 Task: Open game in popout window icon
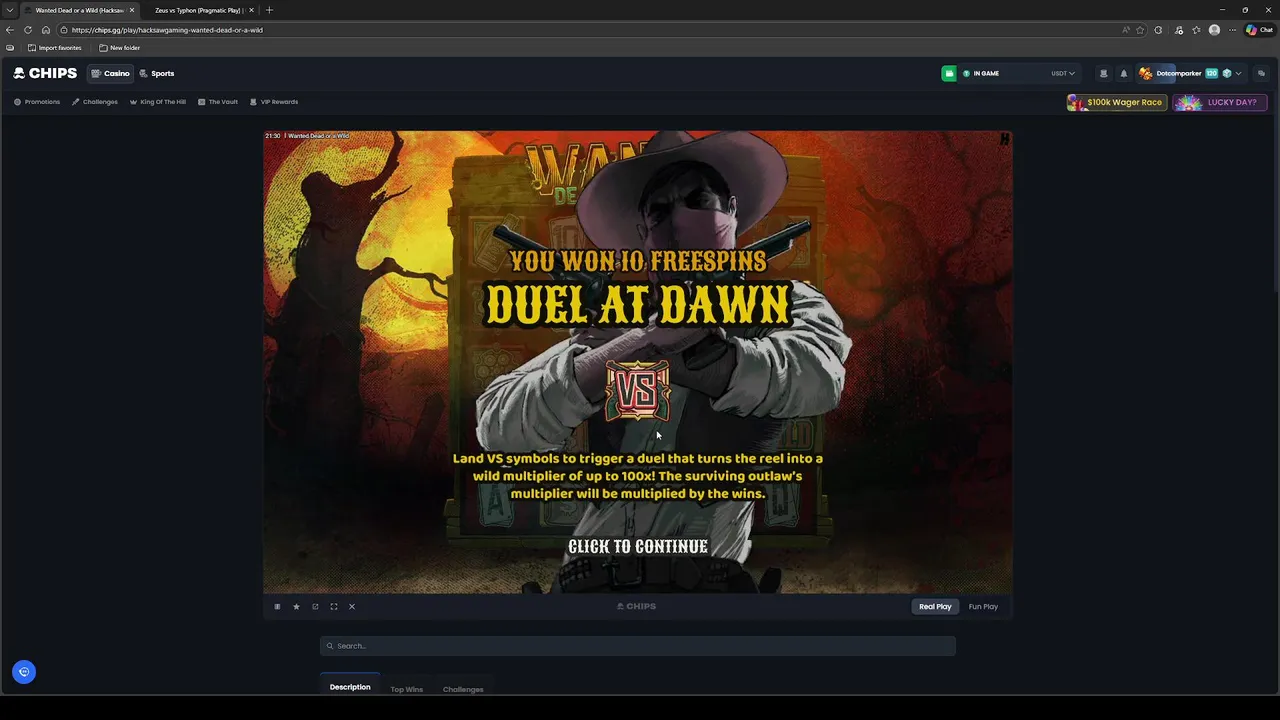(x=315, y=606)
